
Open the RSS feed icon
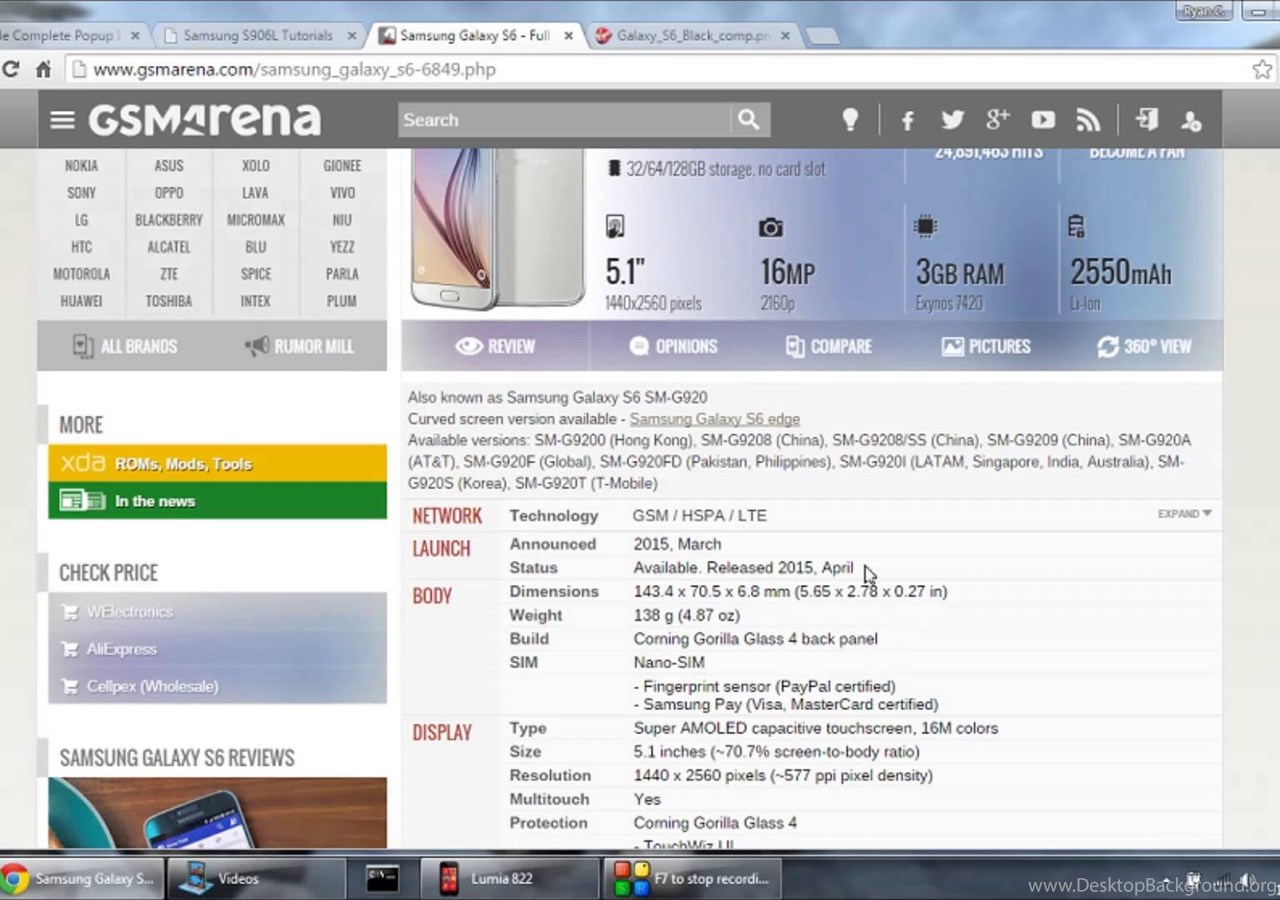pos(1088,120)
